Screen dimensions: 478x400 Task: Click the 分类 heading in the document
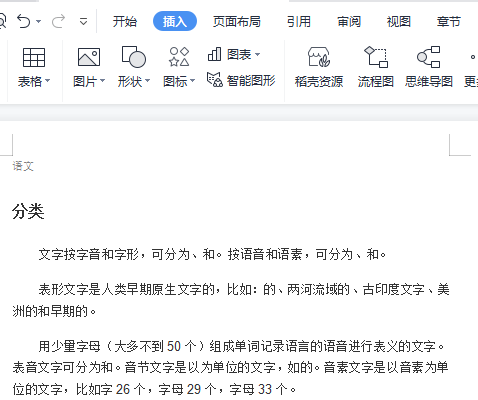28,211
